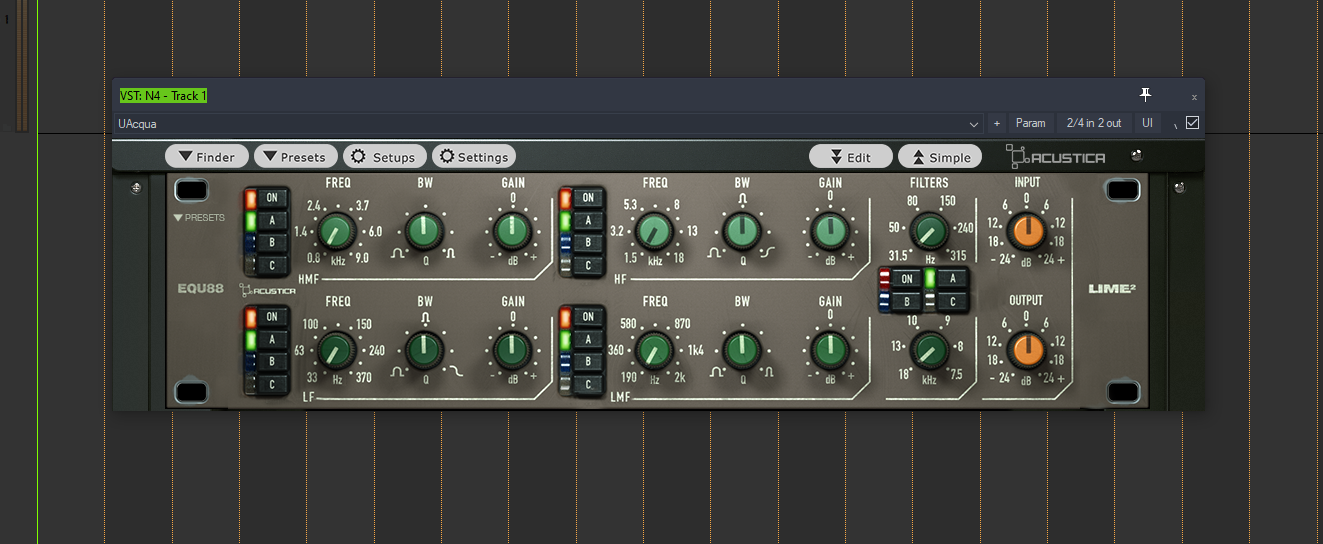The image size is (1323, 544).
Task: Select the HMF band A setting
Action: [271, 220]
